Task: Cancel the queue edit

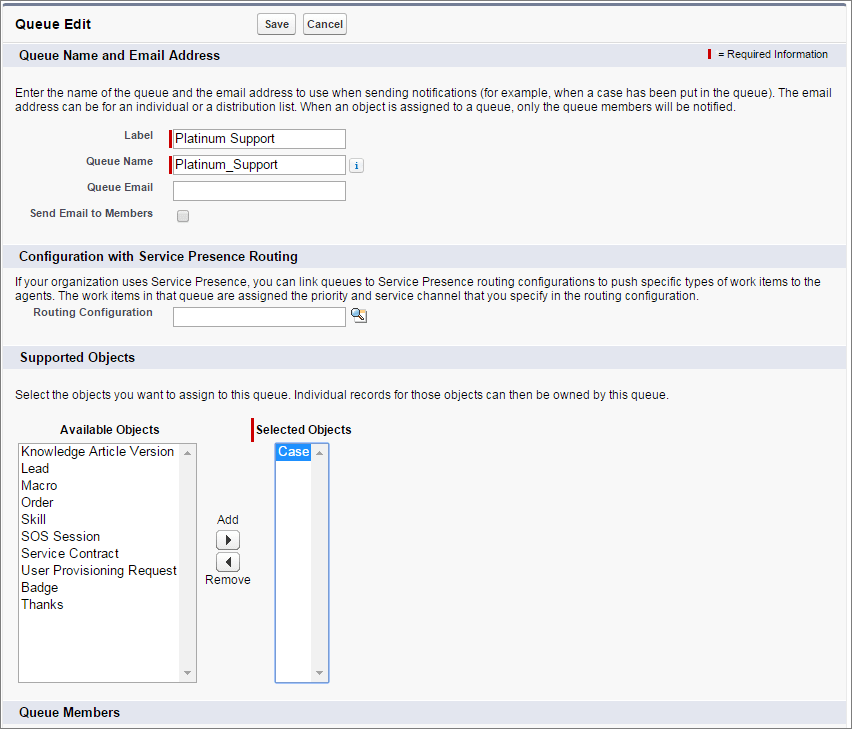Action: click(x=324, y=24)
